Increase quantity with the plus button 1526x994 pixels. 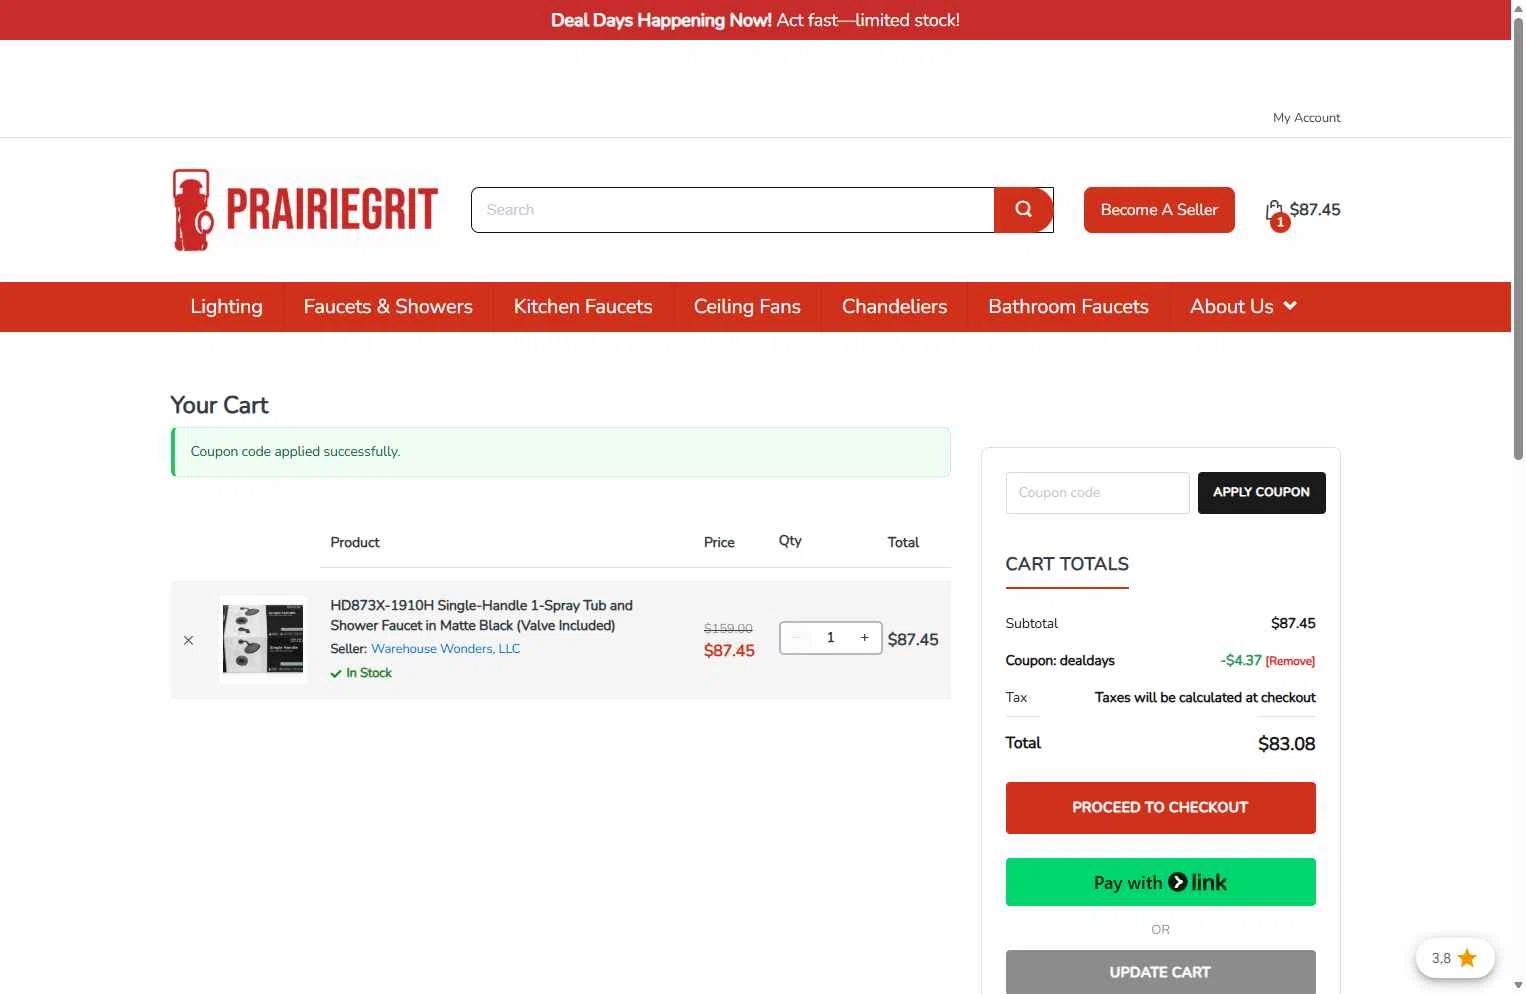(x=865, y=638)
